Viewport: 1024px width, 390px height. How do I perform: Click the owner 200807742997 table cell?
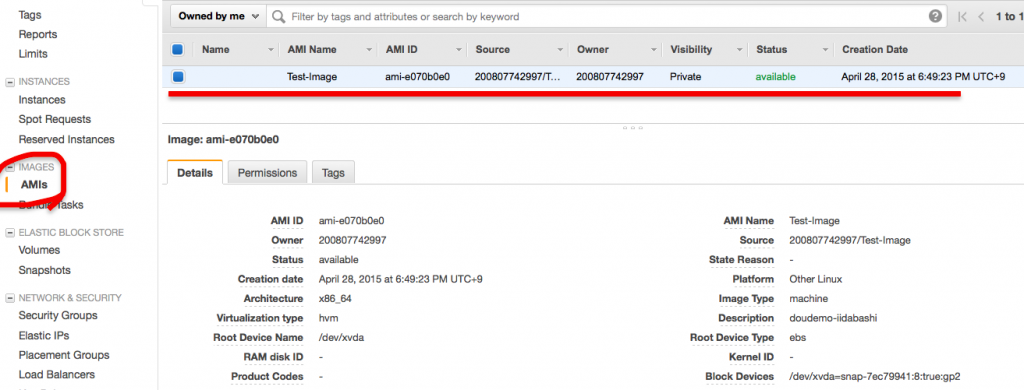pyautogui.click(x=610, y=76)
